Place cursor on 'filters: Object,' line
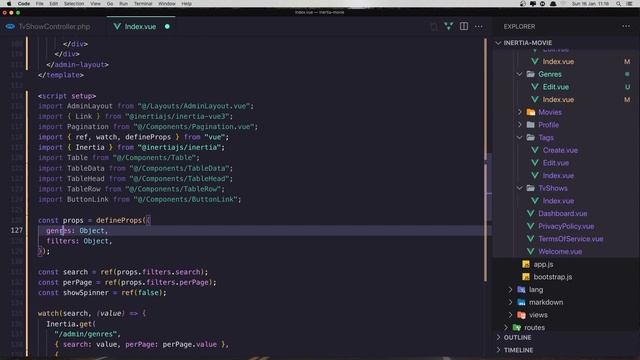Image resolution: width=640 pixels, height=360 pixels. pos(79,241)
